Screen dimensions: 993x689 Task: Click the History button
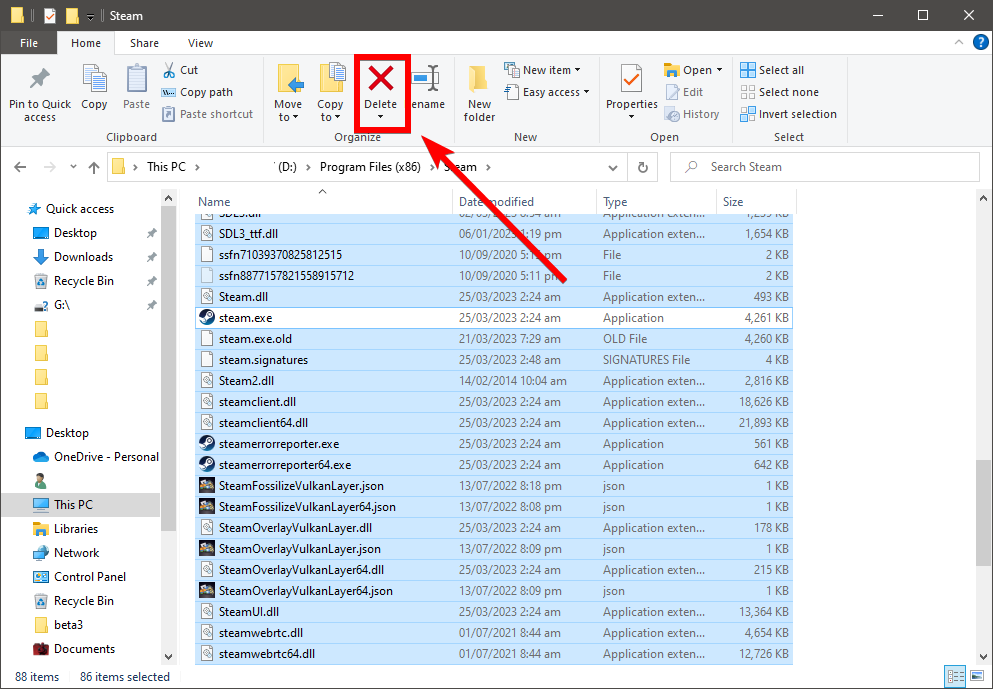(692, 115)
